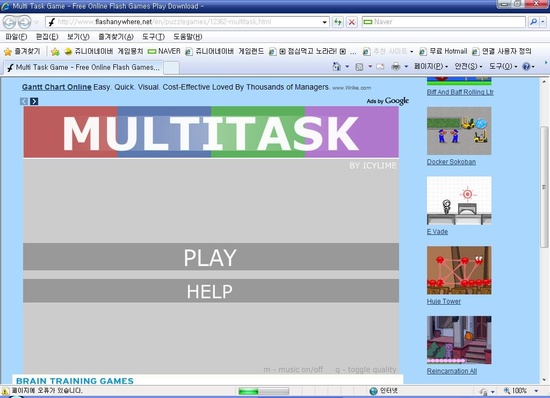
Task: Click the Print toolbar icon
Action: (395, 66)
